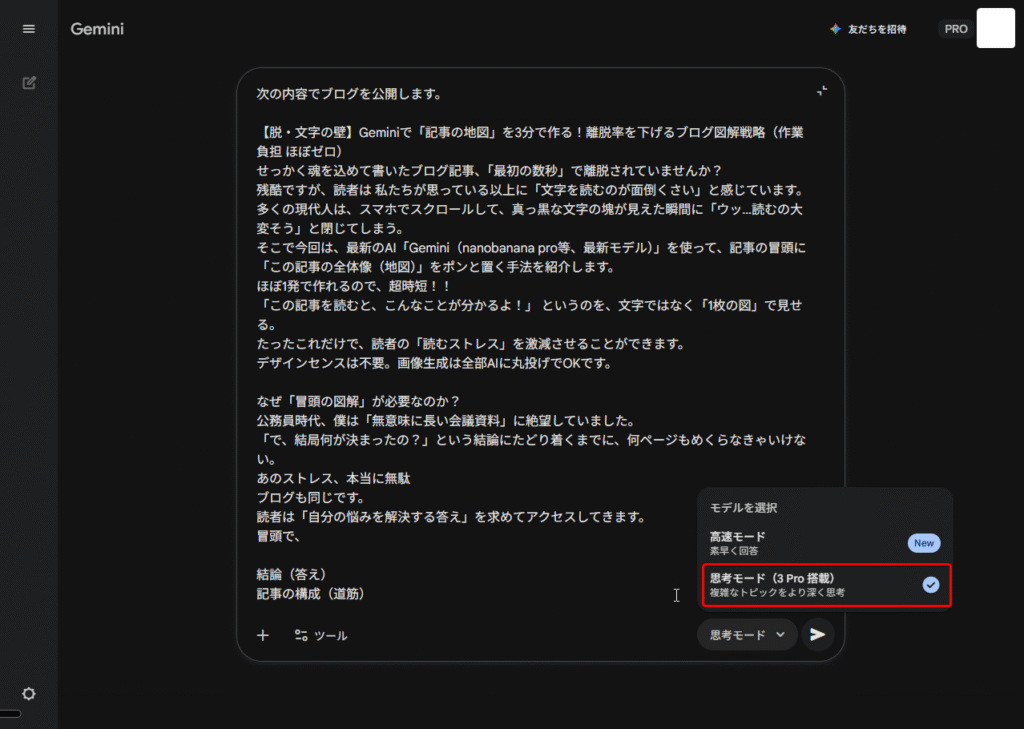Viewport: 1024px width, 729px height.
Task: Open the settings gear in the sidebar
Action: click(29, 694)
